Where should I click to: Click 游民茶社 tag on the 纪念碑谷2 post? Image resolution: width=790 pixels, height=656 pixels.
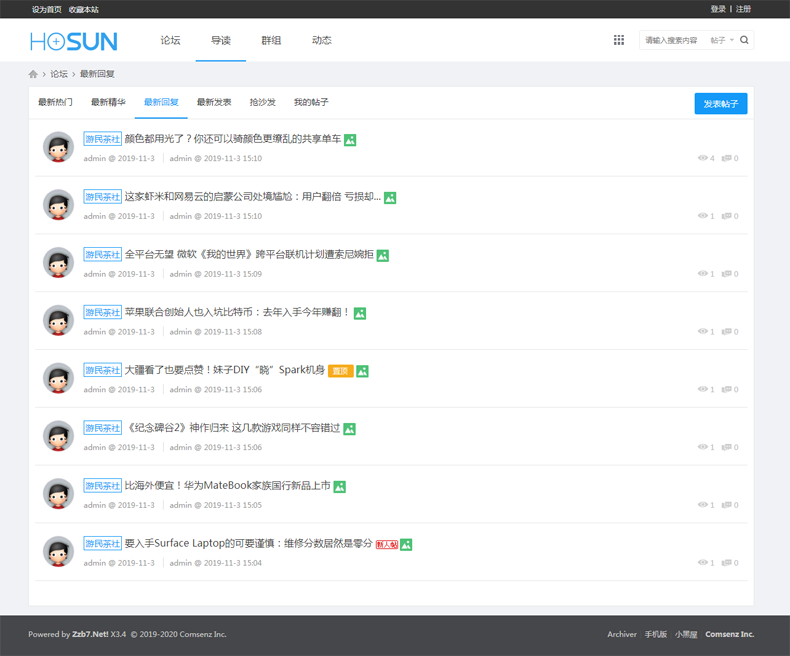(x=102, y=428)
